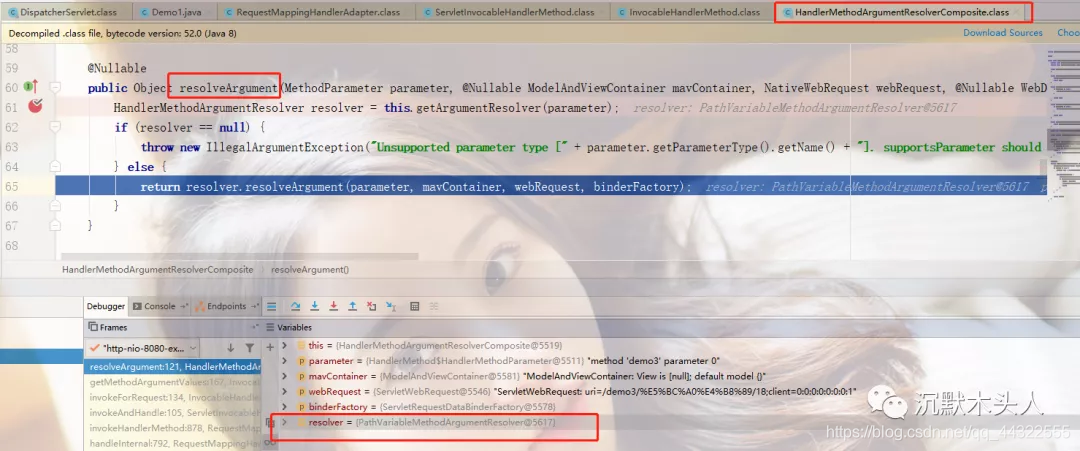Image resolution: width=1080 pixels, height=451 pixels.
Task: Open the RequestMappingHandlerAdapter.class tab
Action: (x=316, y=12)
